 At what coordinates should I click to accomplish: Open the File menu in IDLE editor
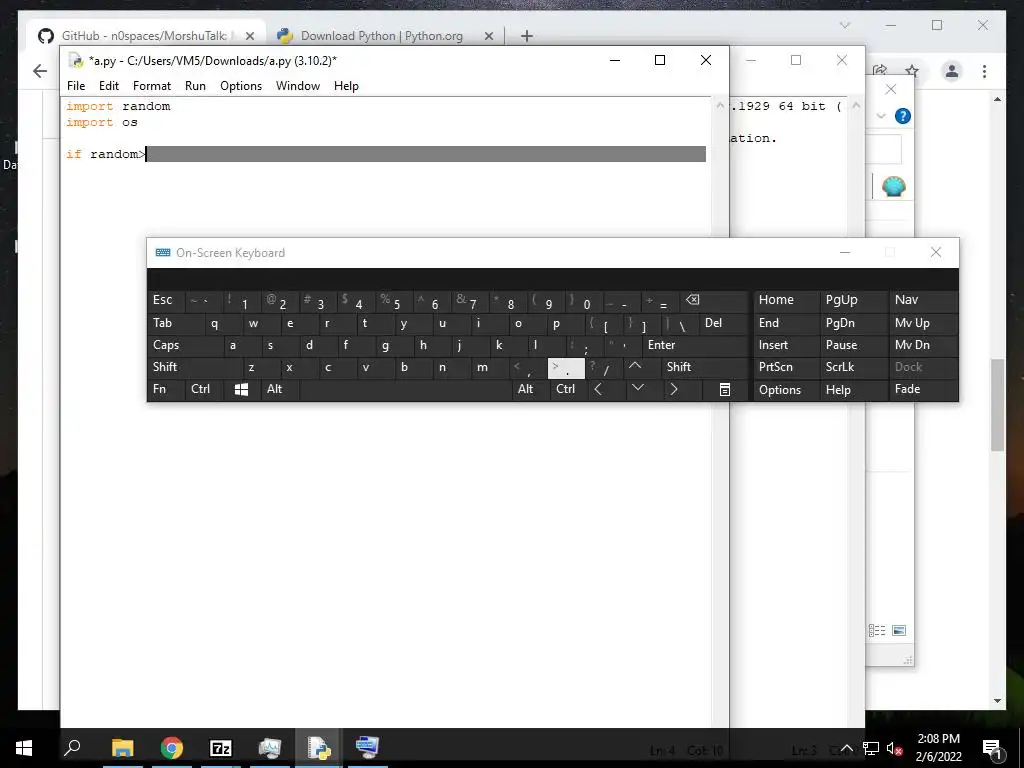[x=76, y=86]
